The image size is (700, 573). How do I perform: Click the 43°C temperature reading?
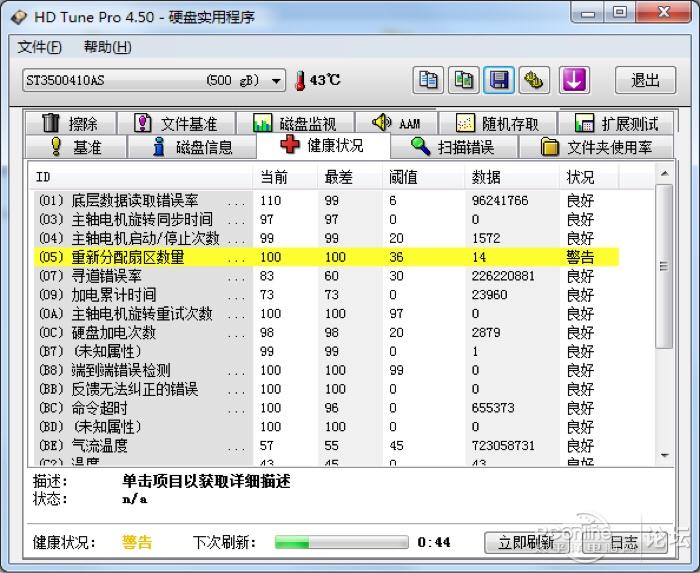click(325, 80)
